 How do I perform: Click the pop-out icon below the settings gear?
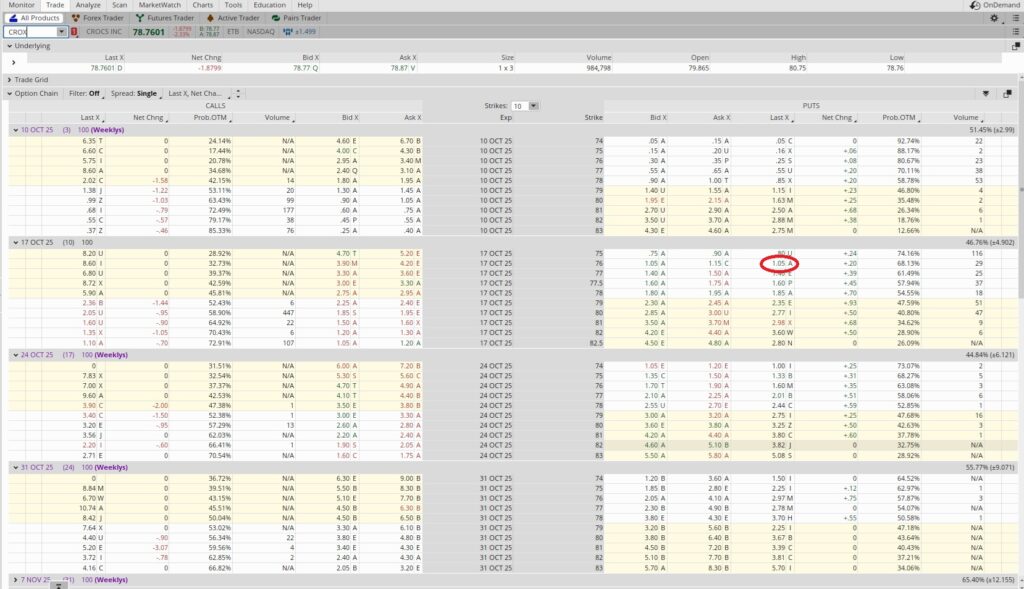click(x=1015, y=44)
